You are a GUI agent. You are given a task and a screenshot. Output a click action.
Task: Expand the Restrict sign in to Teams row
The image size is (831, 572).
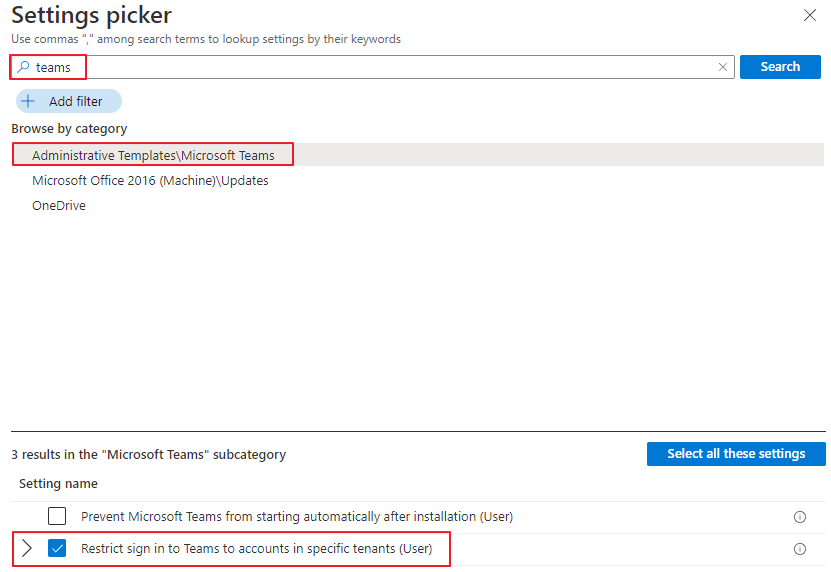(26, 548)
